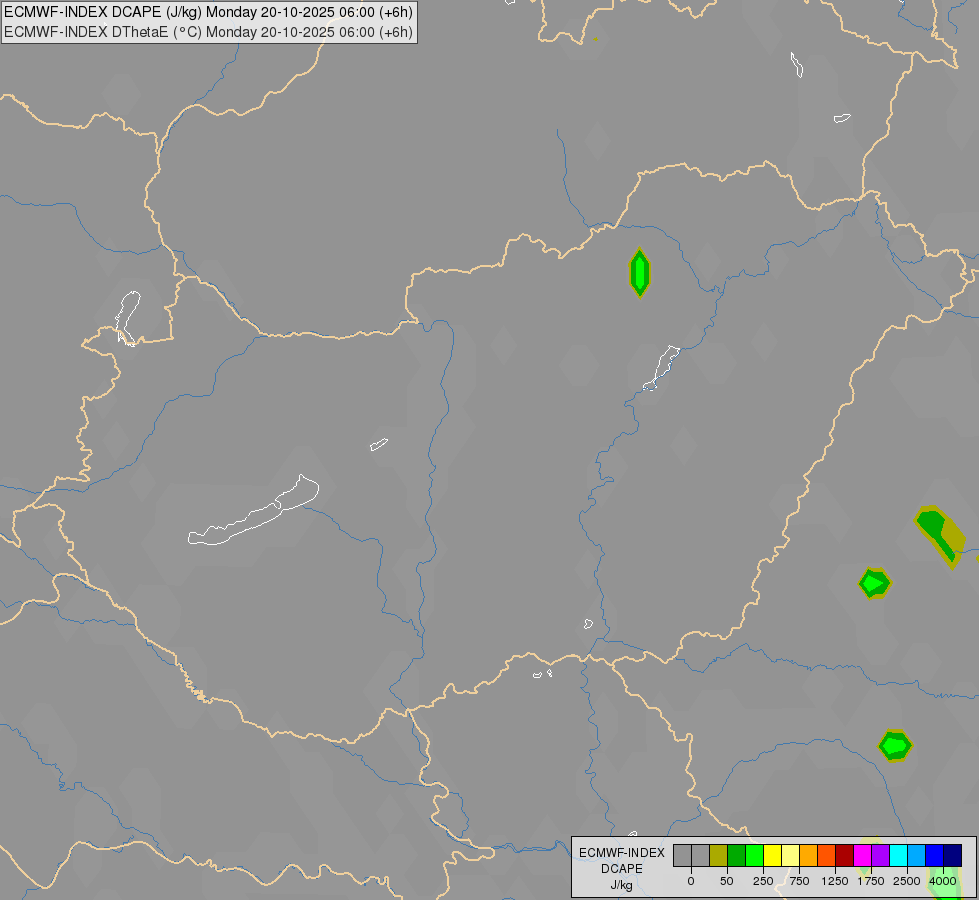The height and width of the screenshot is (900, 979).
Task: Click the elongated olive and green DCAPE patch
Action: [x=940, y=536]
